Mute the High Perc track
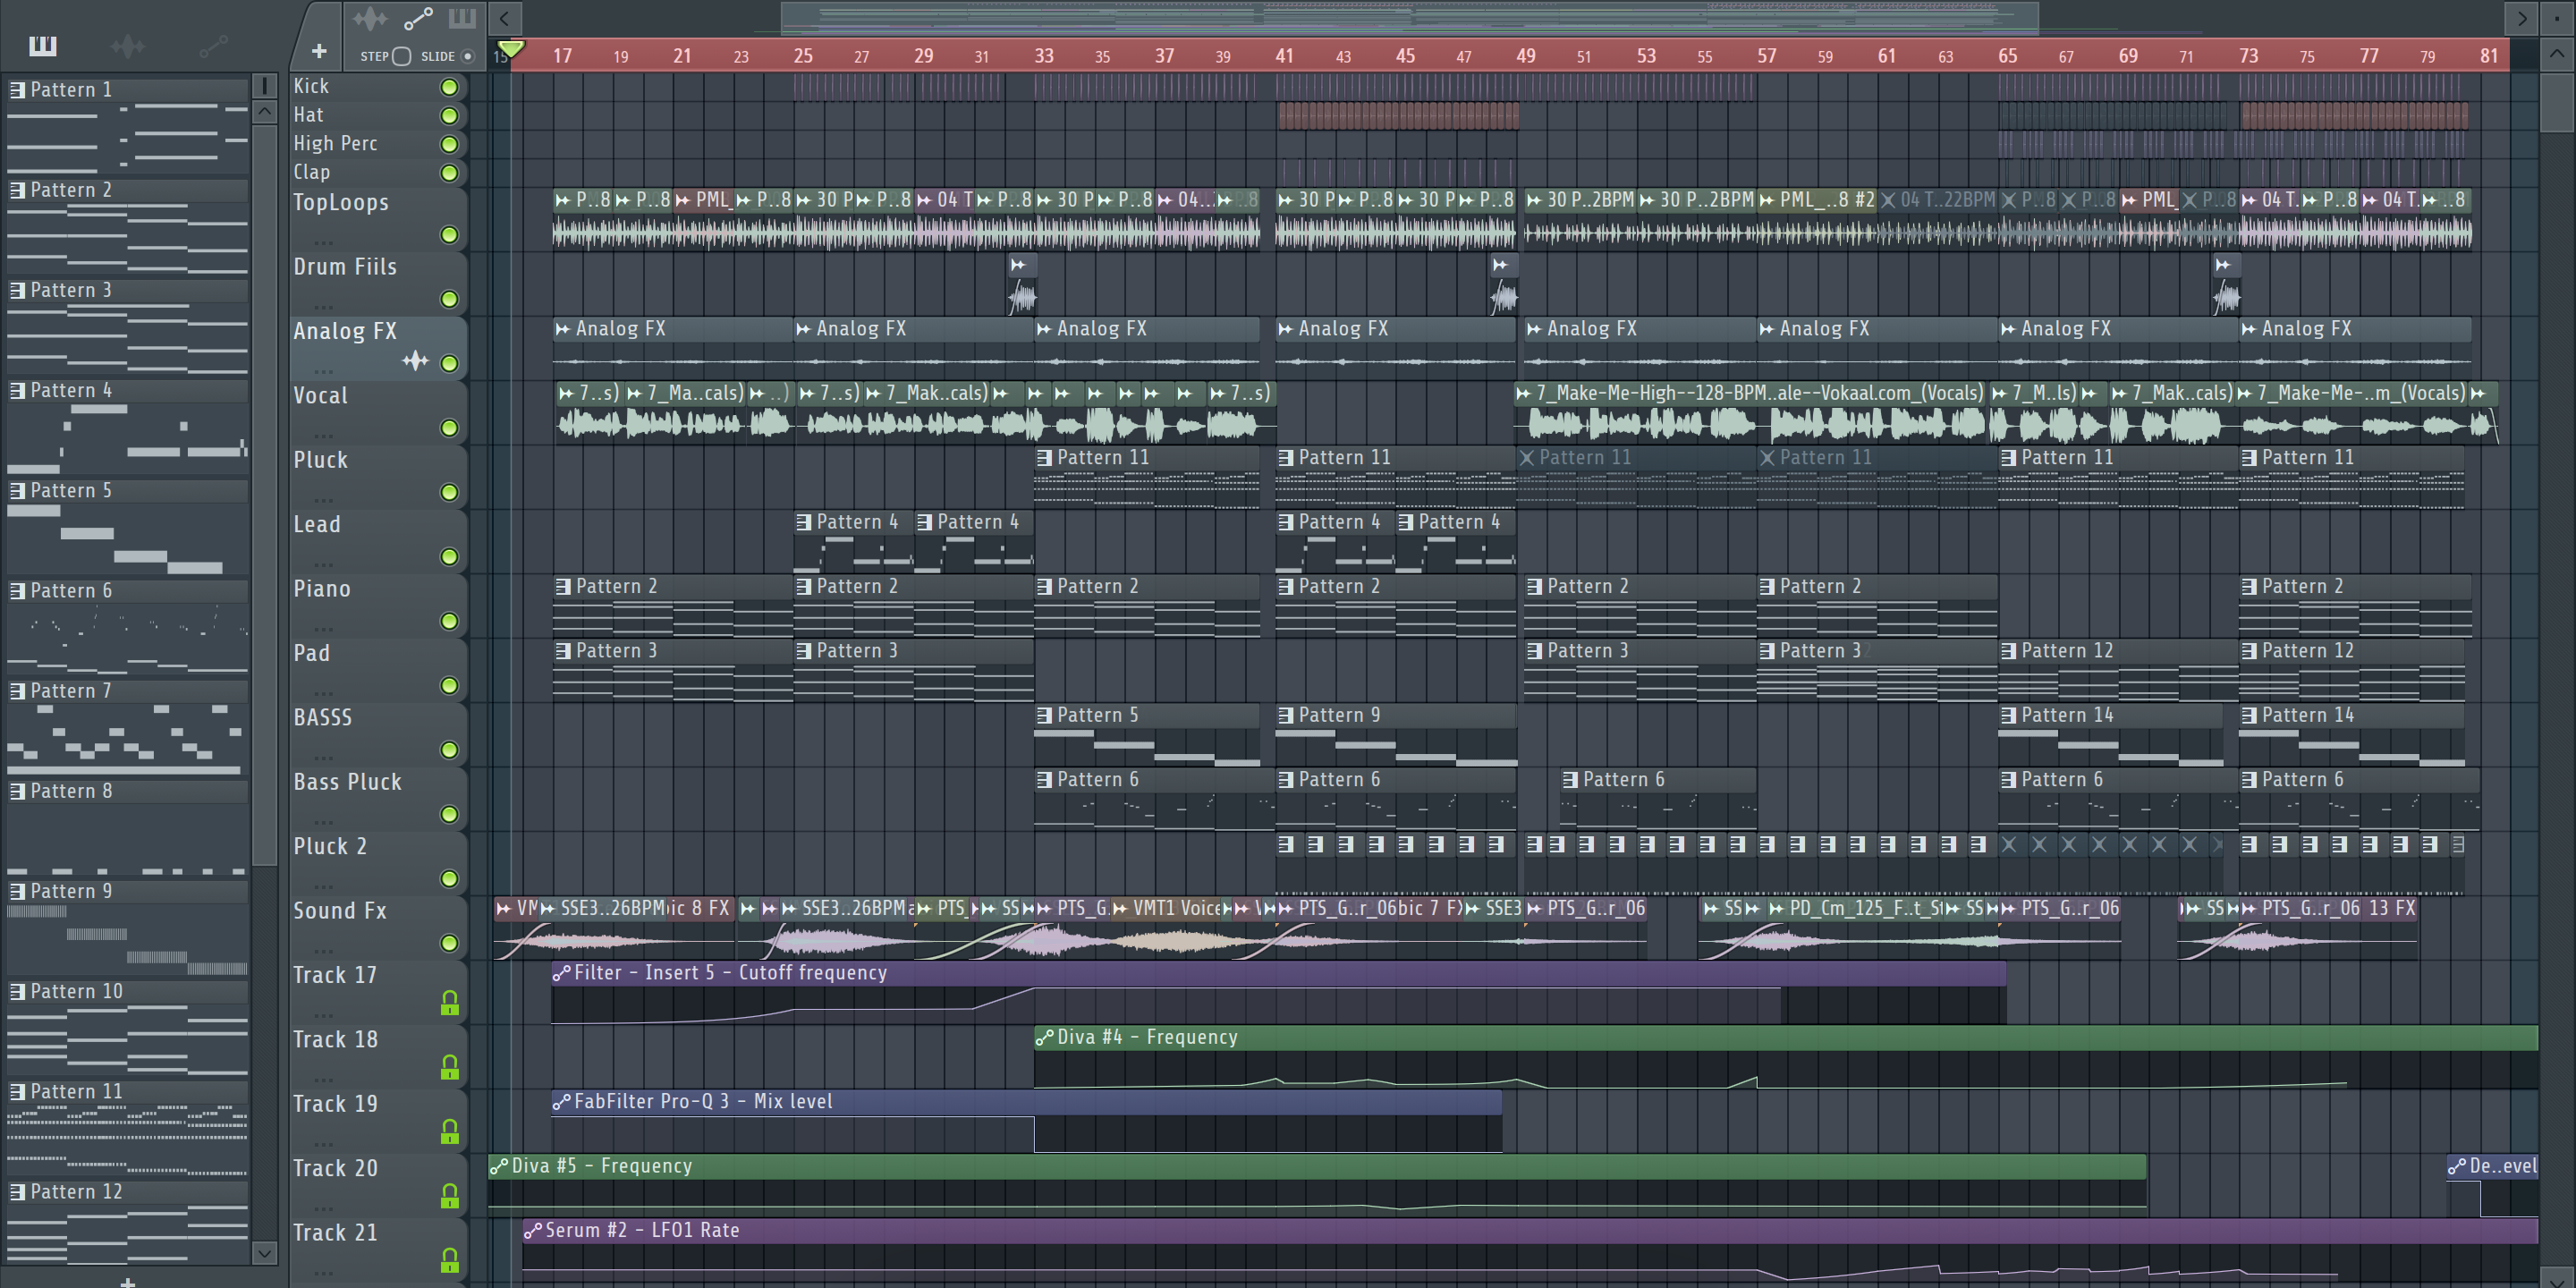 point(450,145)
